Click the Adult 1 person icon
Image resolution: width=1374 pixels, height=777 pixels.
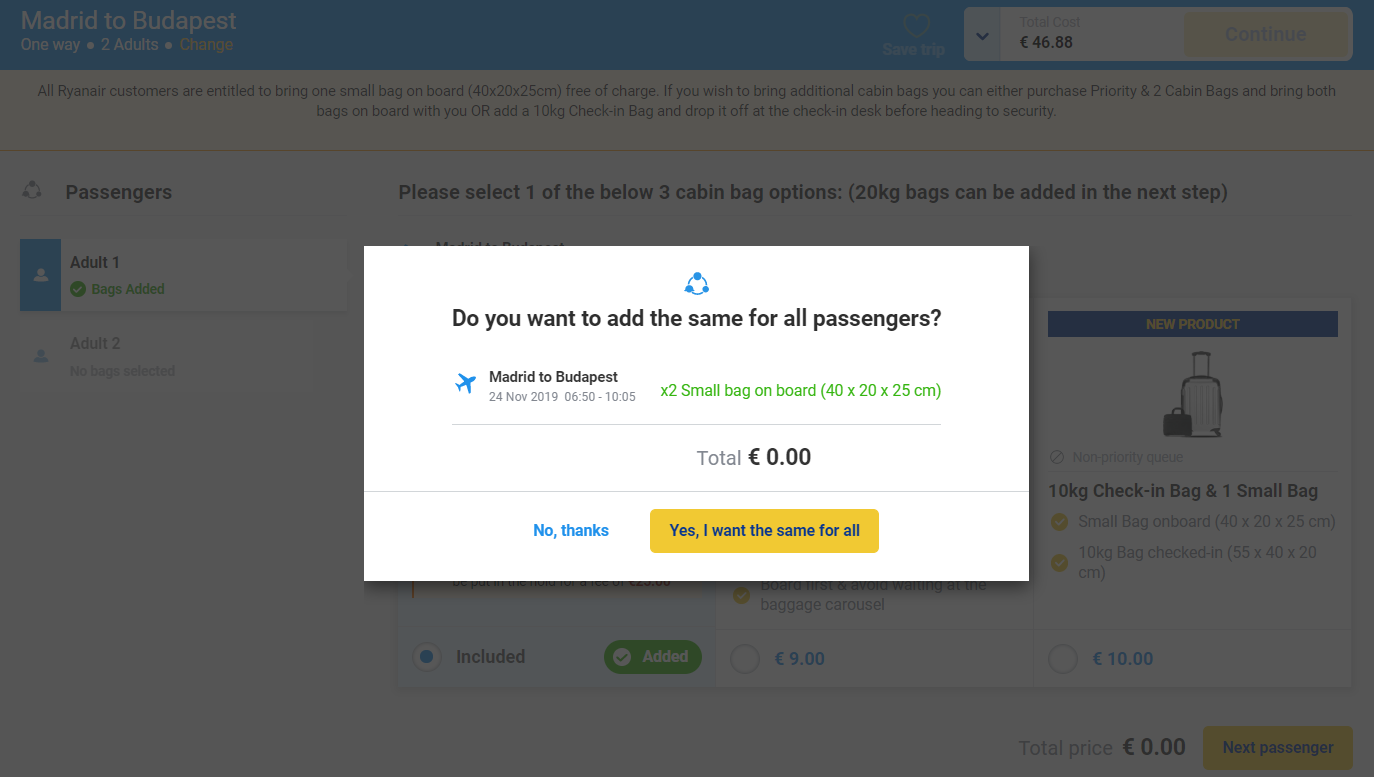(40, 275)
